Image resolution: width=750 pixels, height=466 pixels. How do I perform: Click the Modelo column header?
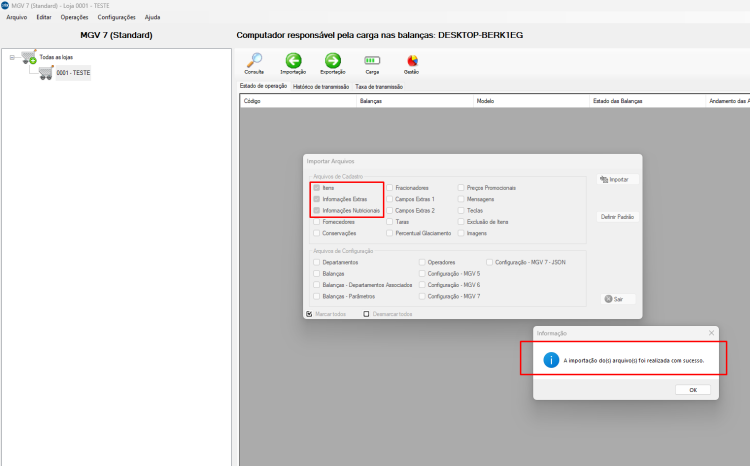click(x=531, y=101)
